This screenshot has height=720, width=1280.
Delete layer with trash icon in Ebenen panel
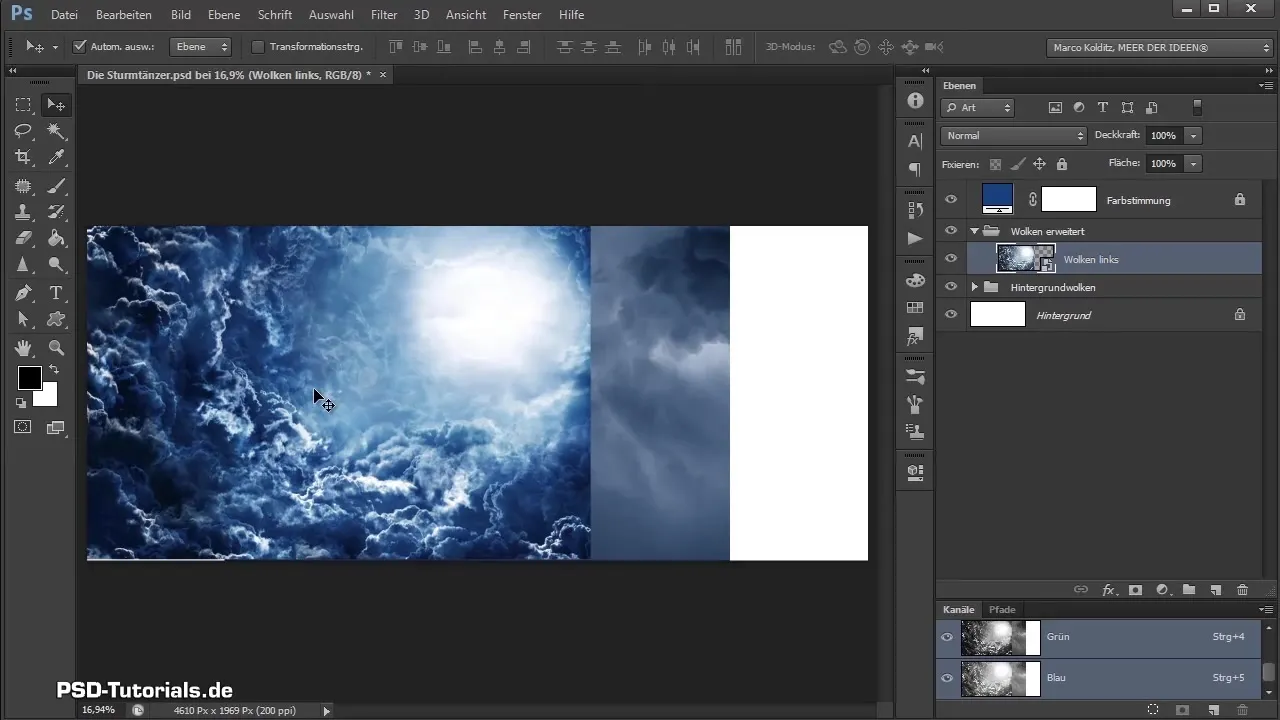1242,590
